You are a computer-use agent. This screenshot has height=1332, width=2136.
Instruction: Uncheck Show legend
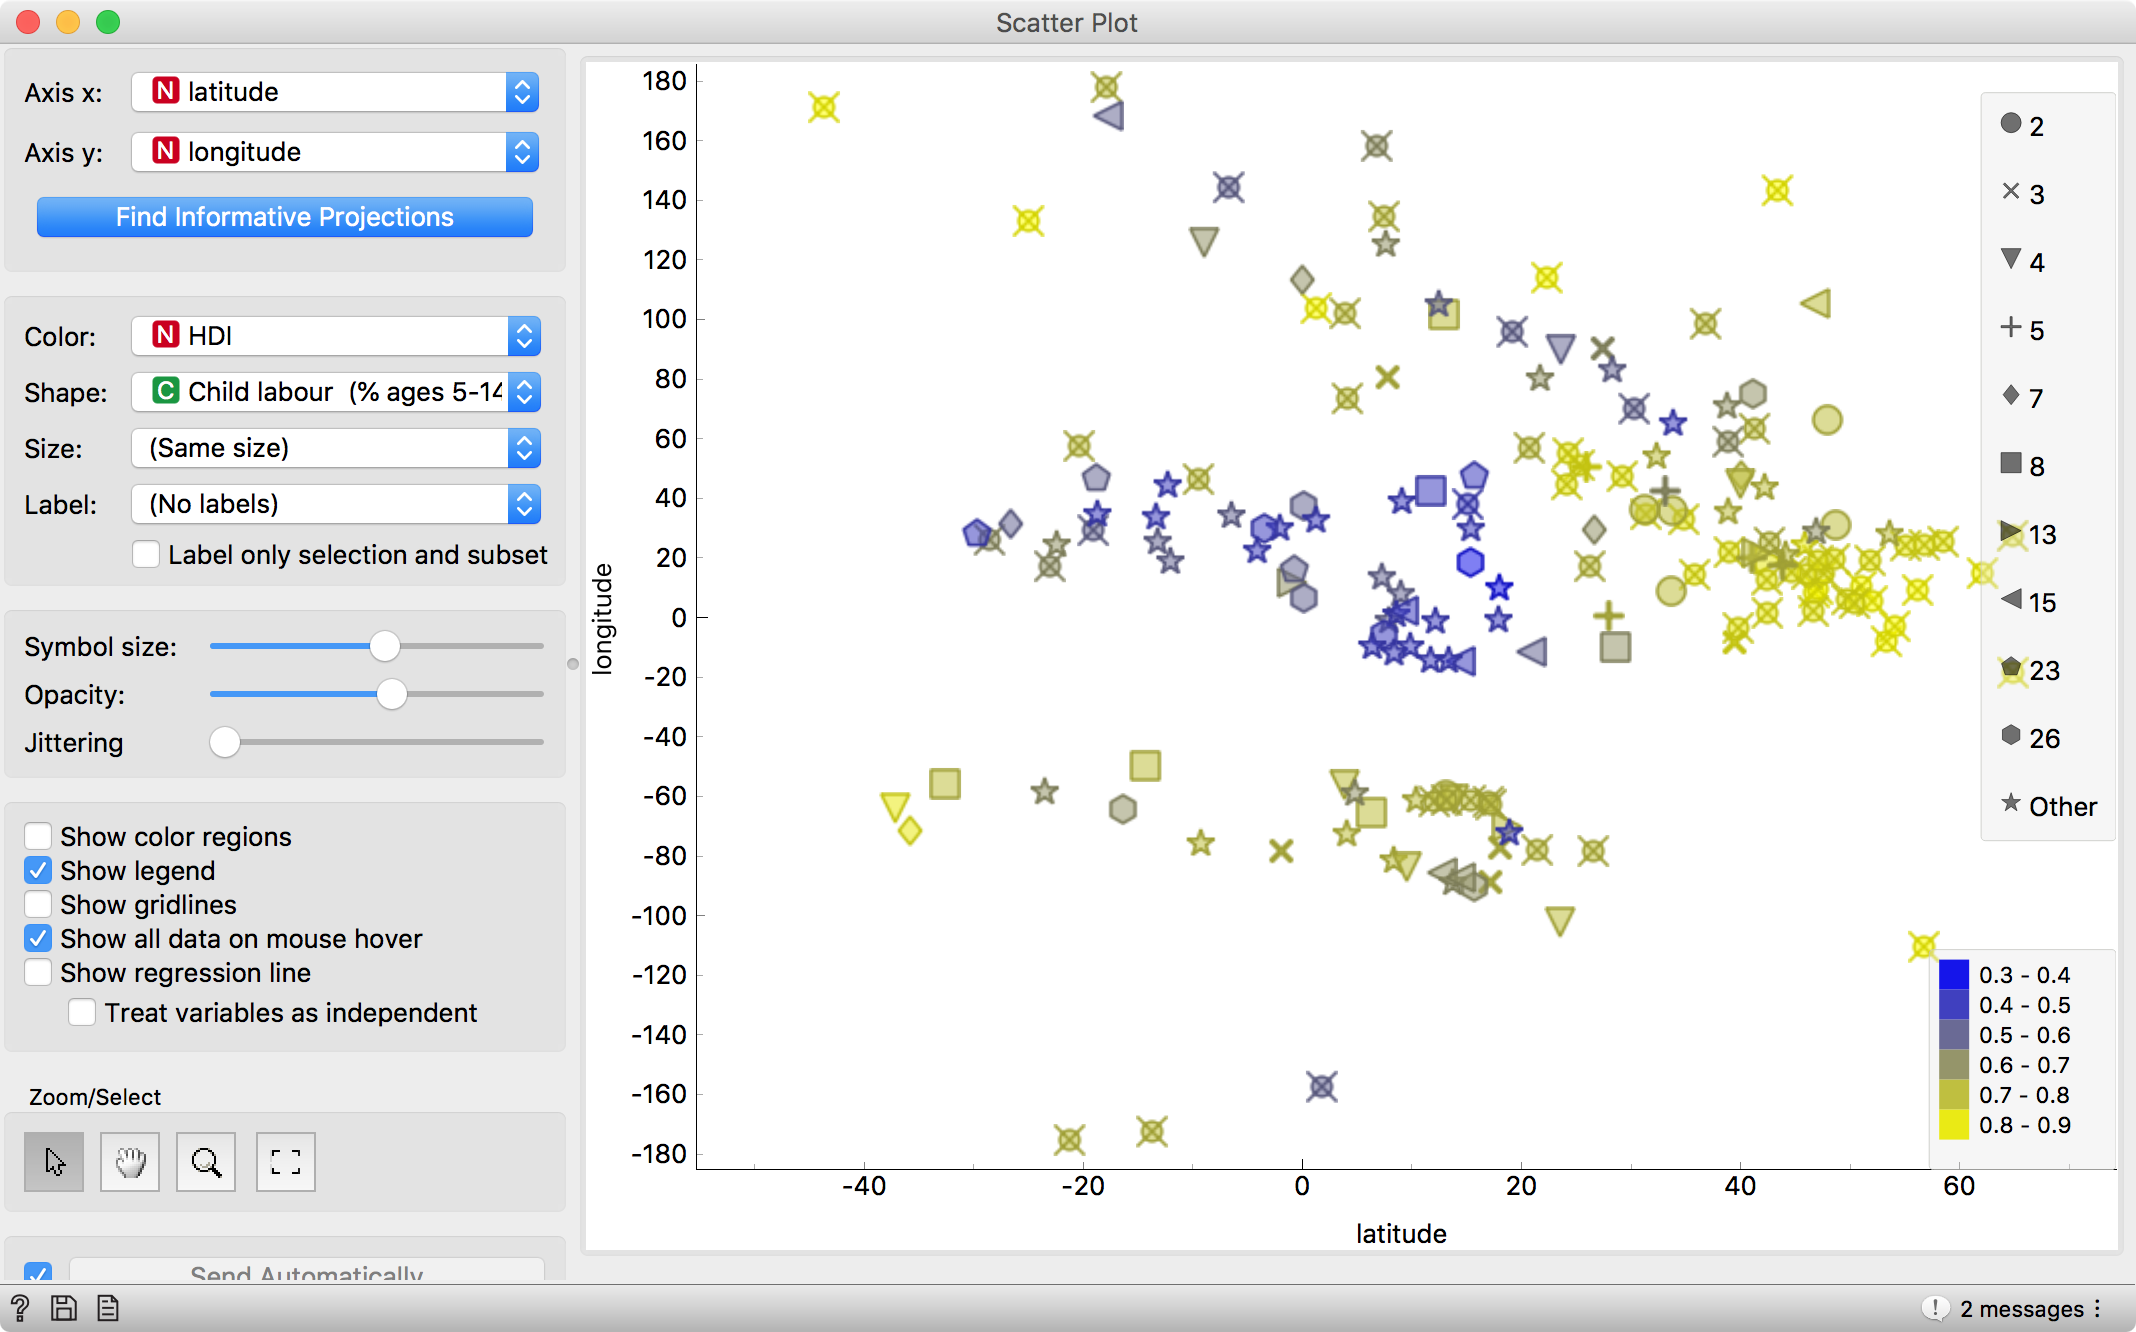(38, 870)
